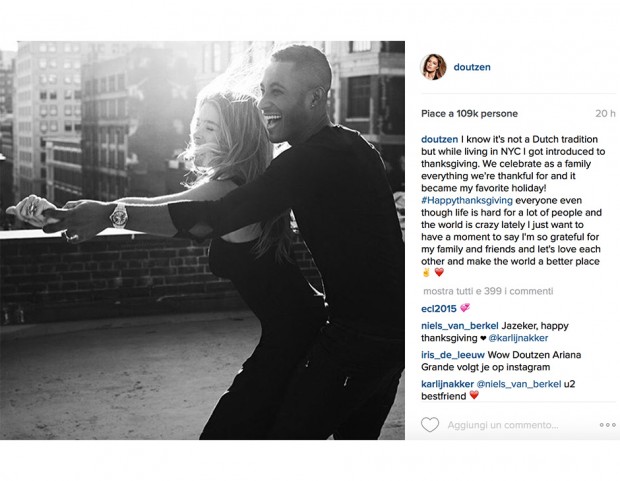The height and width of the screenshot is (481, 620).
Task: Open ecl2015 commenter profile
Action: pos(439,309)
